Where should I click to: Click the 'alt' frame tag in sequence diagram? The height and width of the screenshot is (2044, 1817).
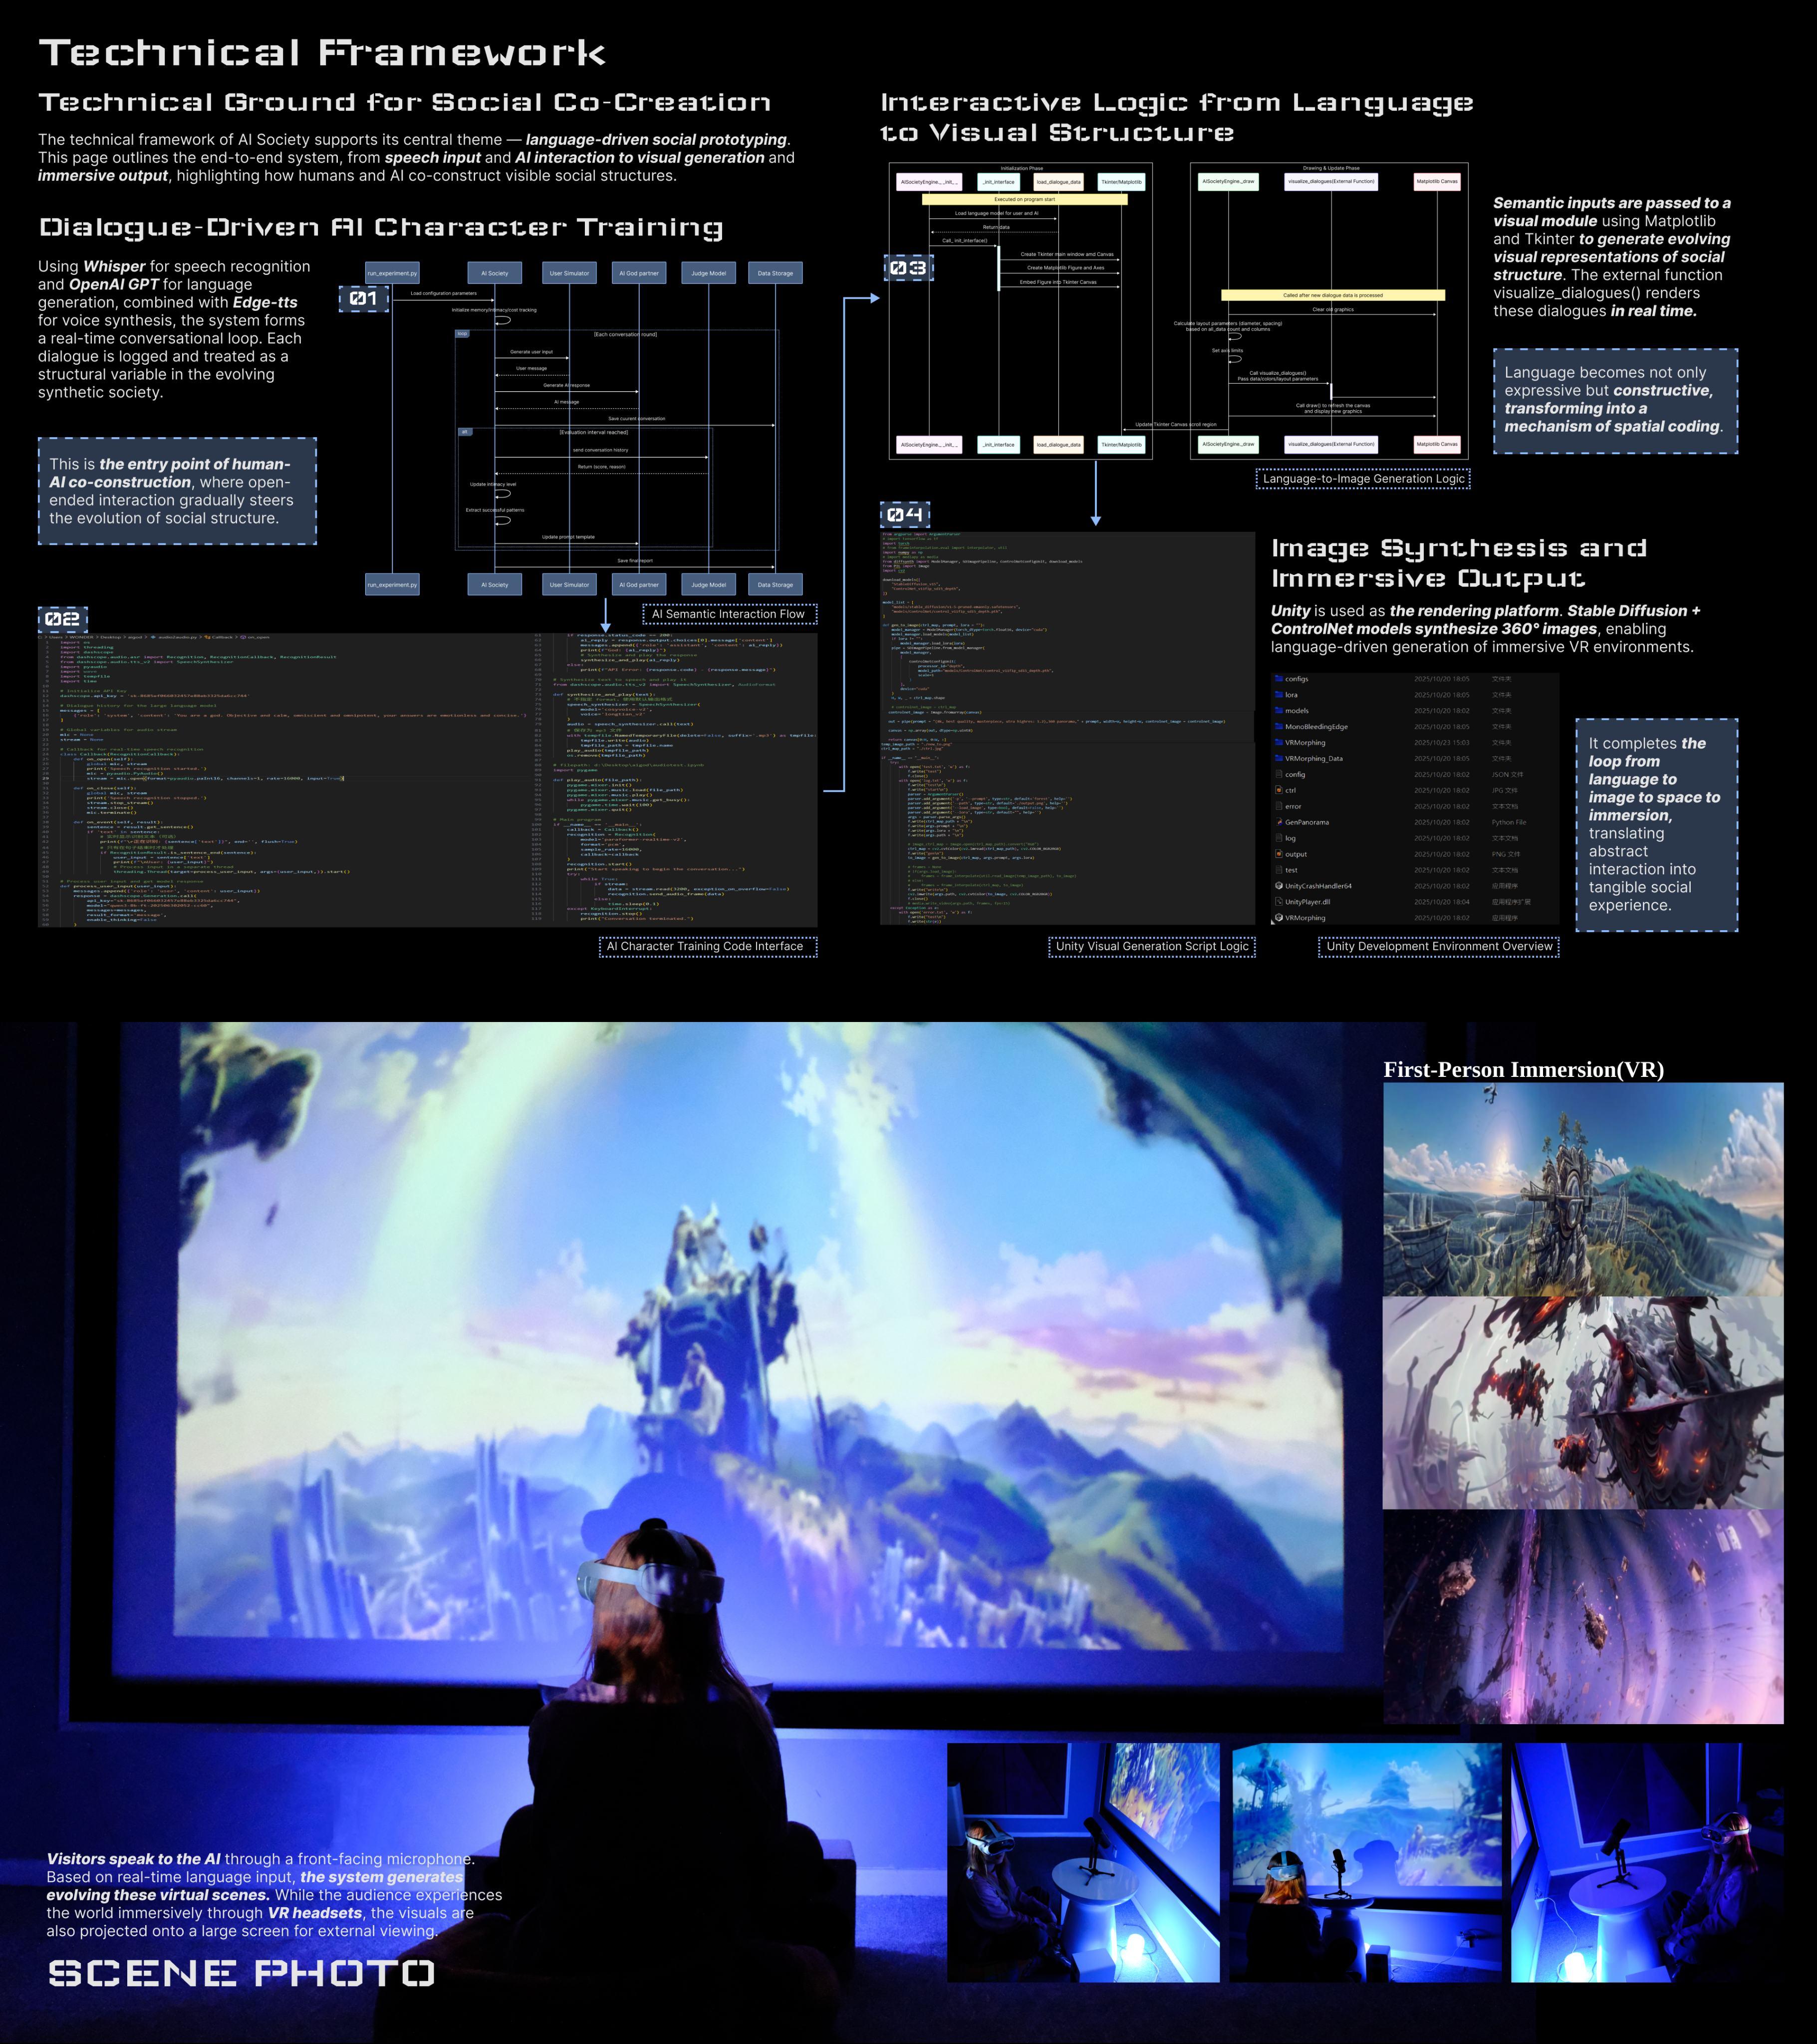point(464,432)
